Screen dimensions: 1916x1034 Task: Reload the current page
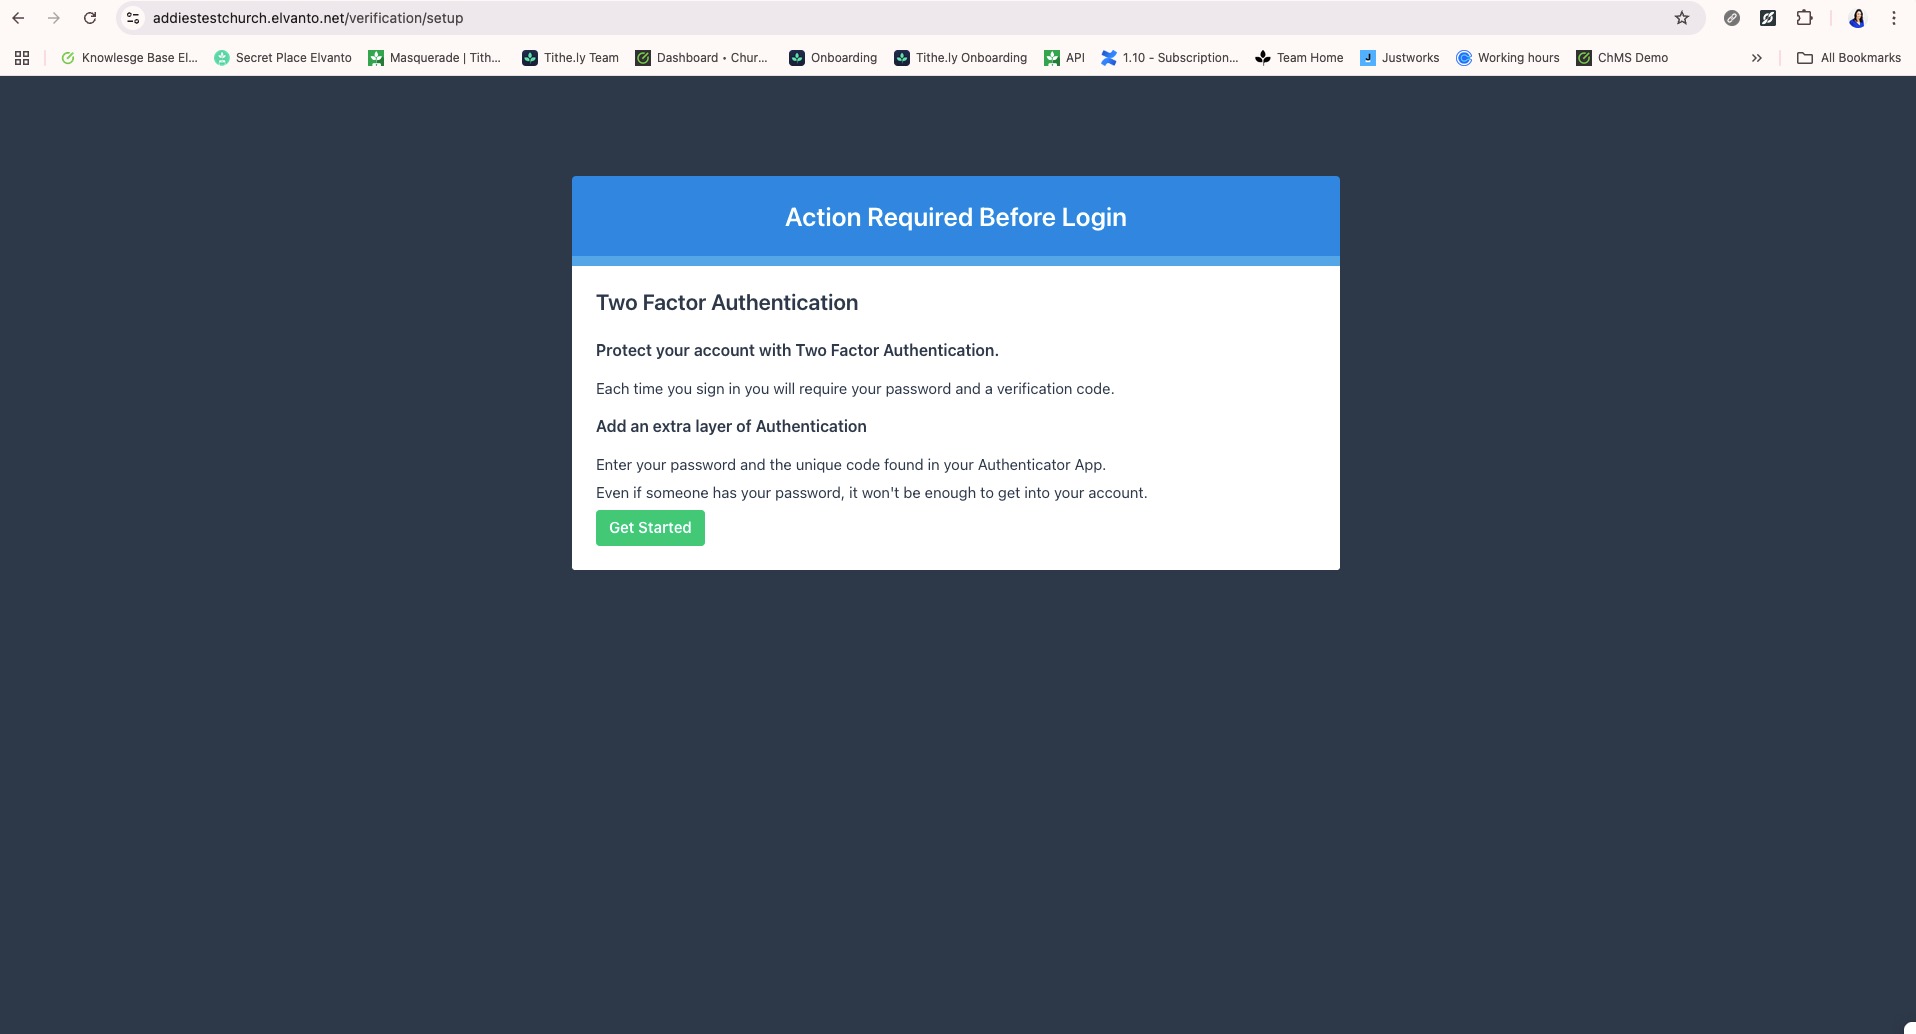(x=90, y=18)
